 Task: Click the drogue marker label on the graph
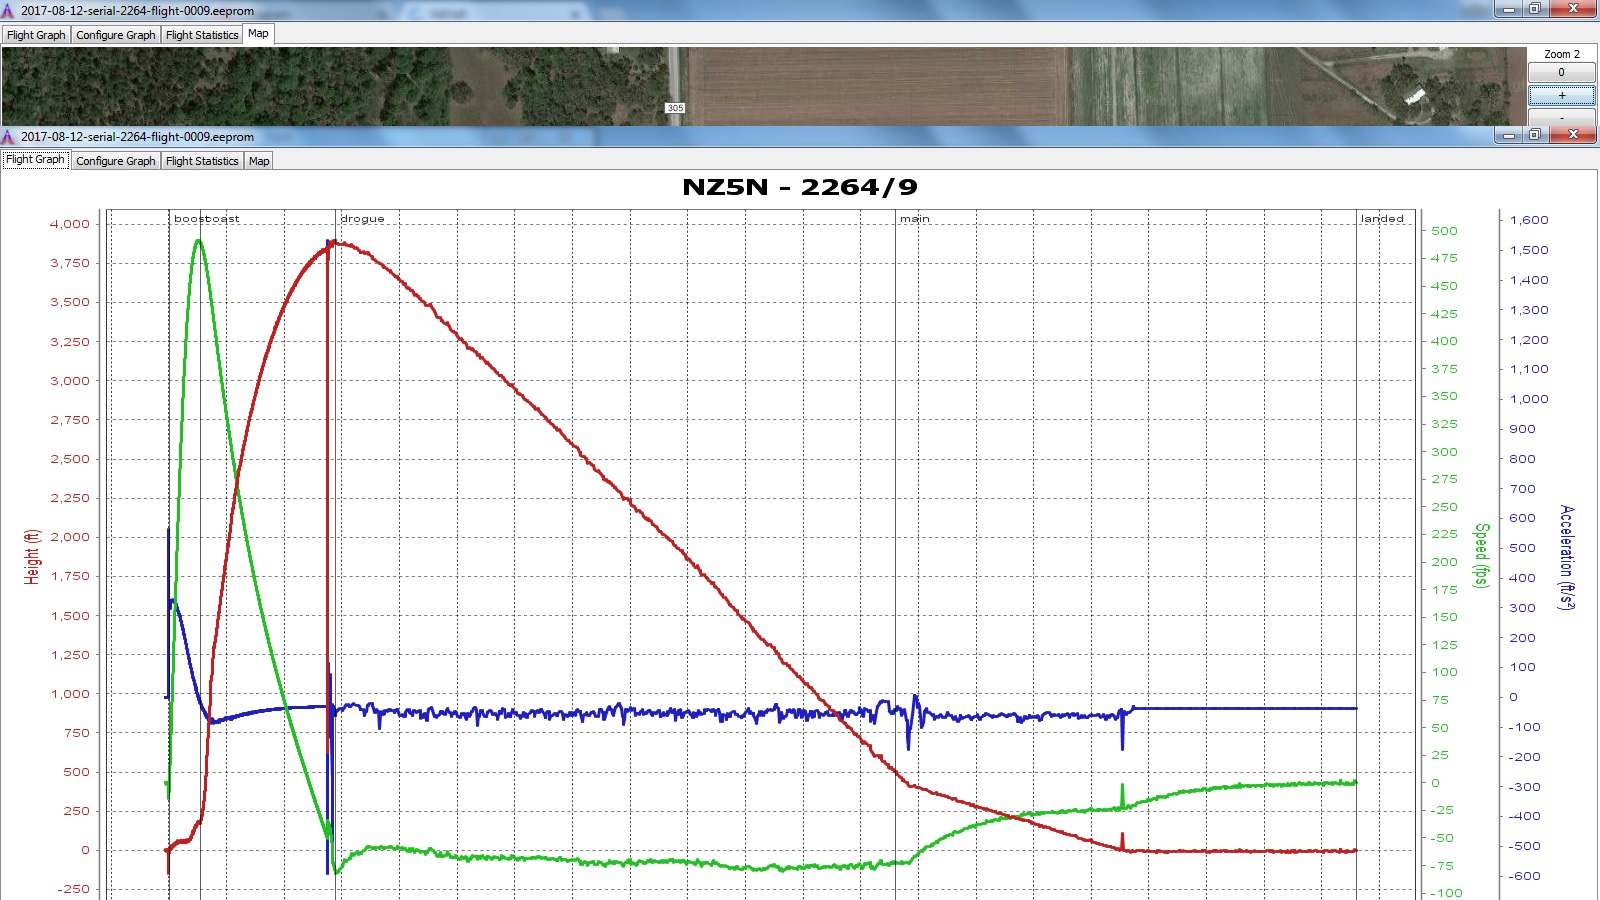[x=362, y=219]
